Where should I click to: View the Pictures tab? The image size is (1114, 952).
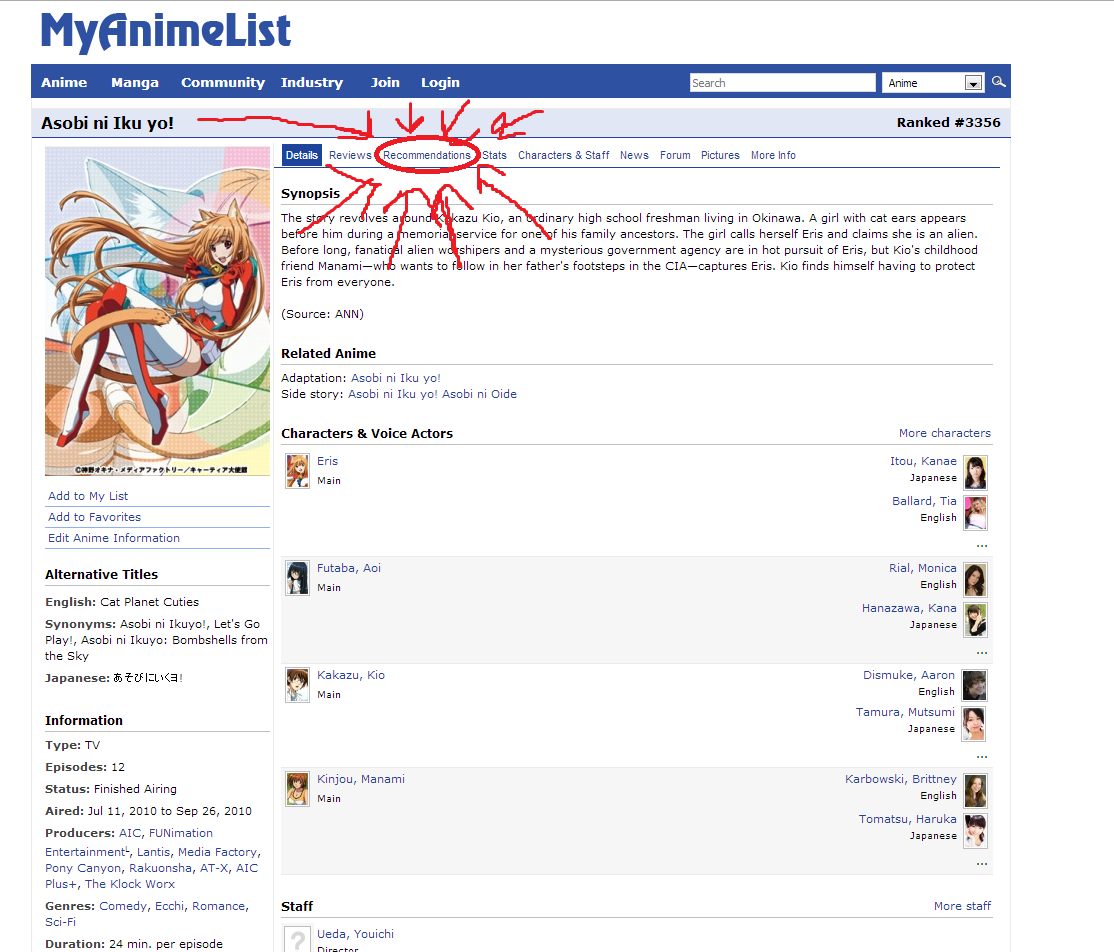pos(720,155)
